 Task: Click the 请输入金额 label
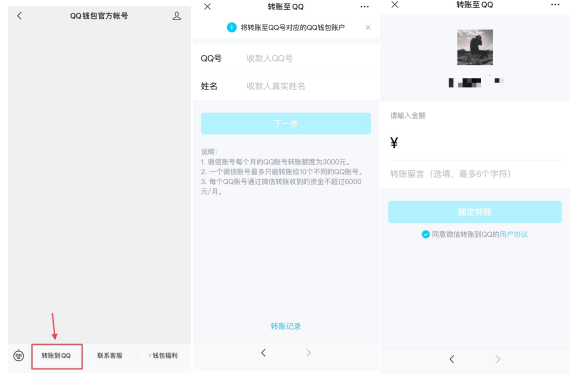[x=408, y=116]
